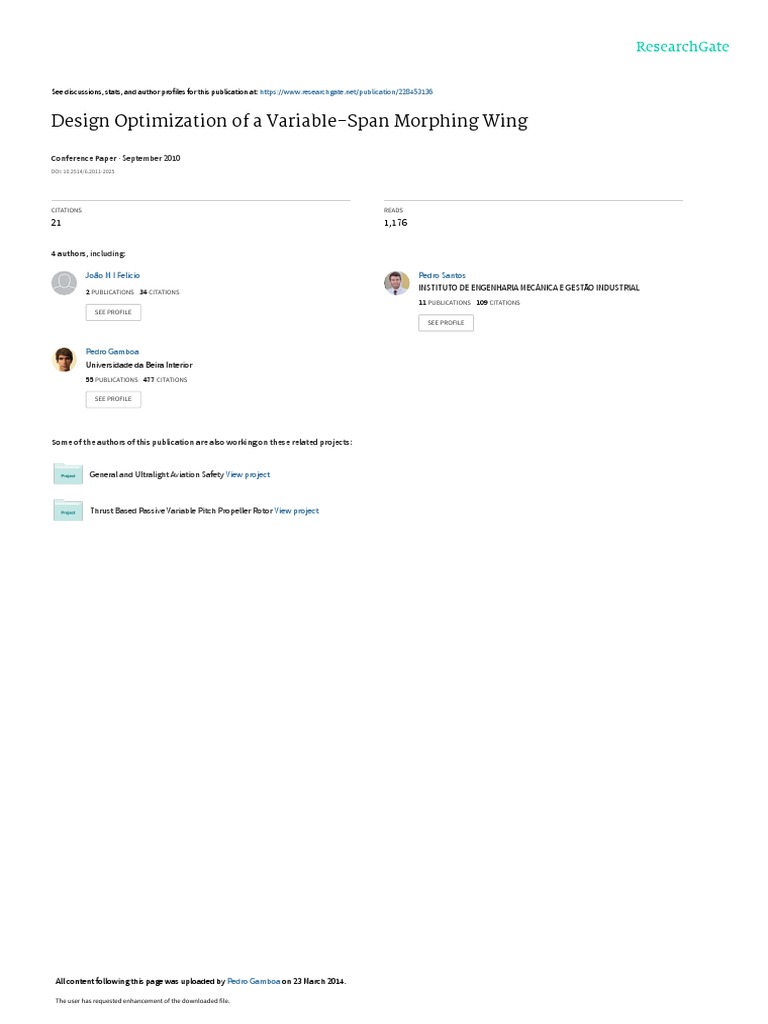Viewport: 768px width, 1024px height.
Task: Click See Profile button under João Felício
Action: 113,312
